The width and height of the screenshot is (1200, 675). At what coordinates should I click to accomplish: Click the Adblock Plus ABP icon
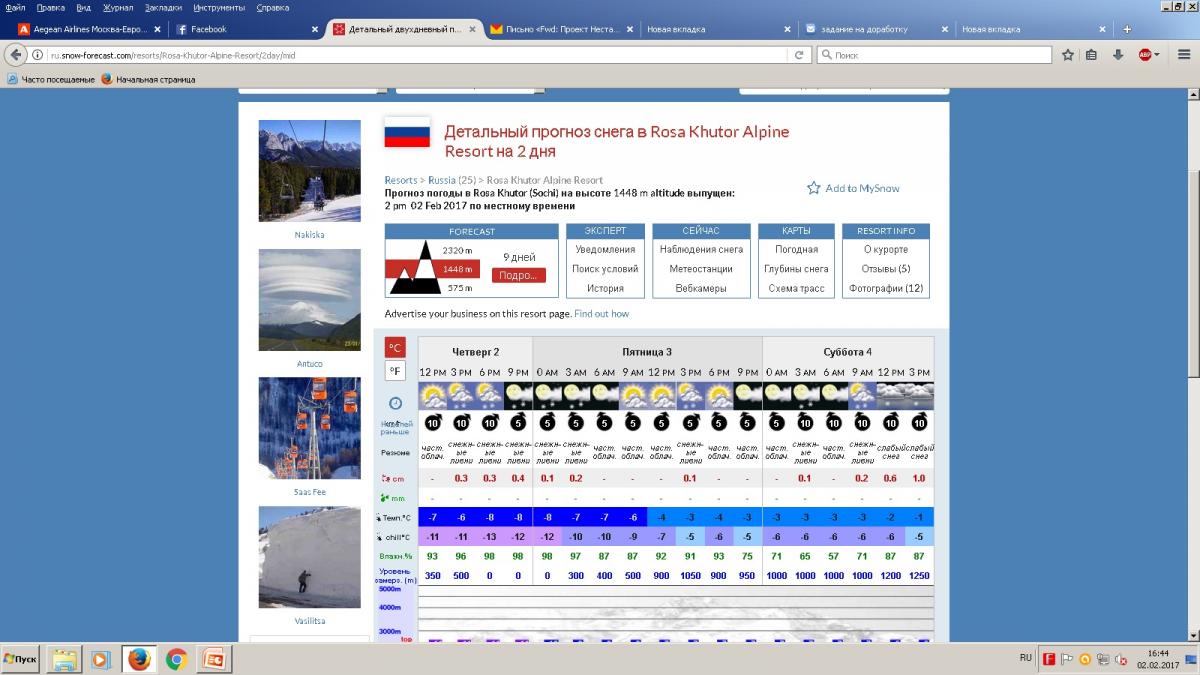click(x=1145, y=55)
